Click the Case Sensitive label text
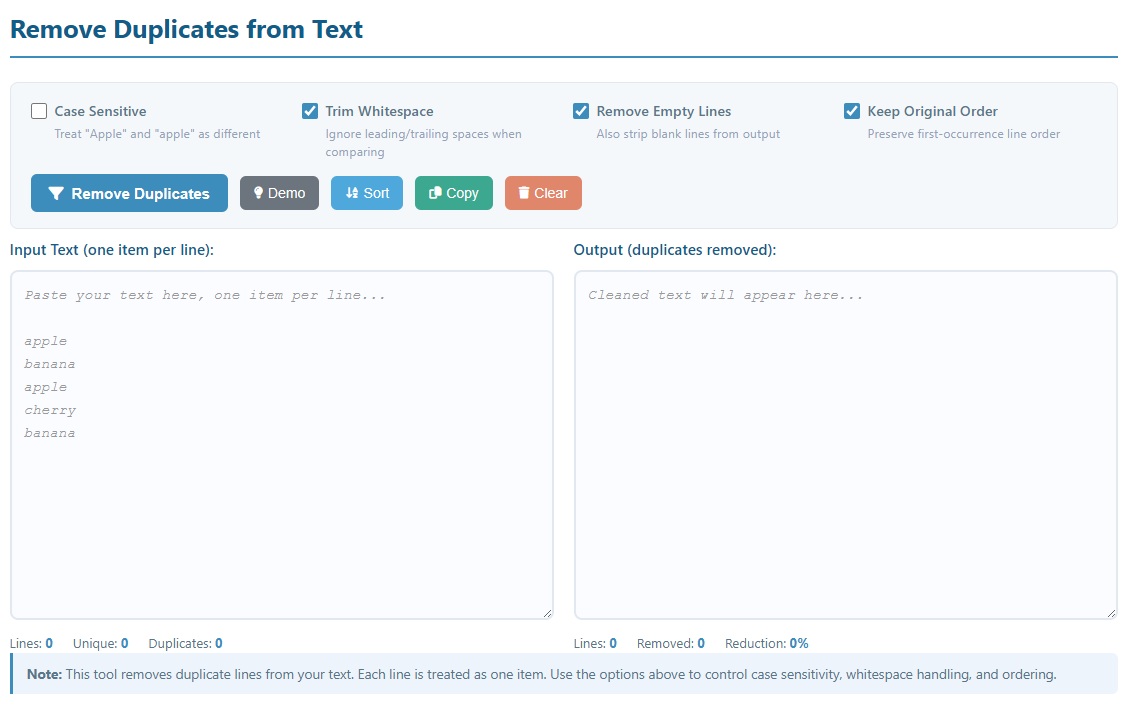1128x707 pixels. tap(100, 111)
